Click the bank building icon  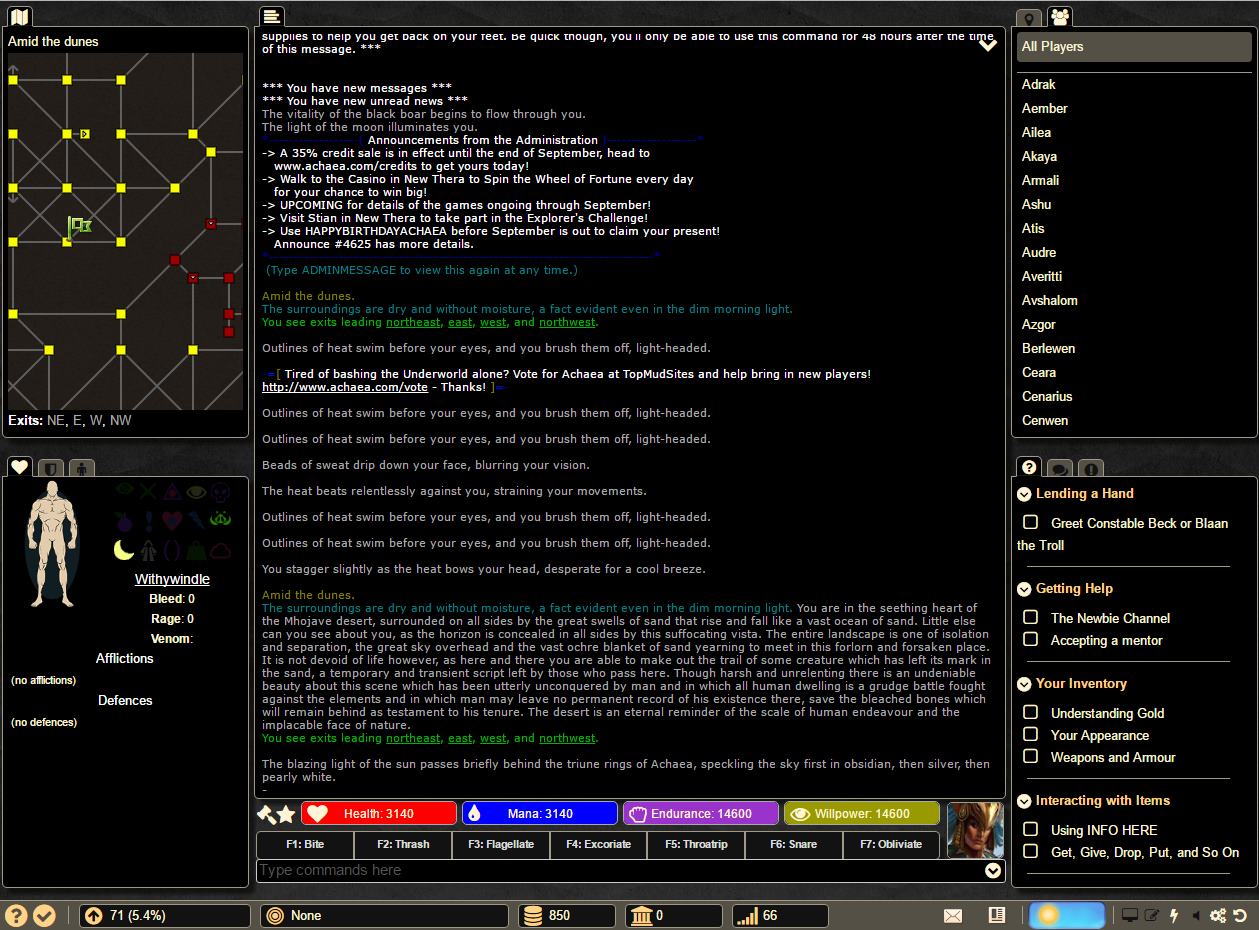coord(640,915)
